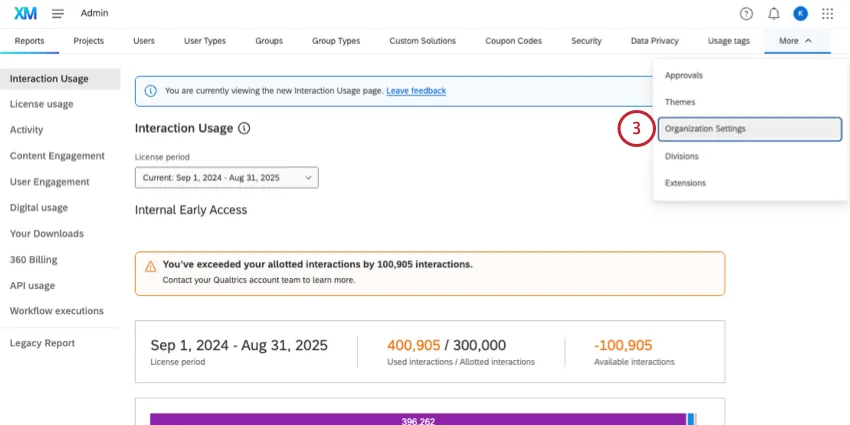The width and height of the screenshot is (850, 425).
Task: Select Organization Settings from the menu
Action: tap(749, 129)
